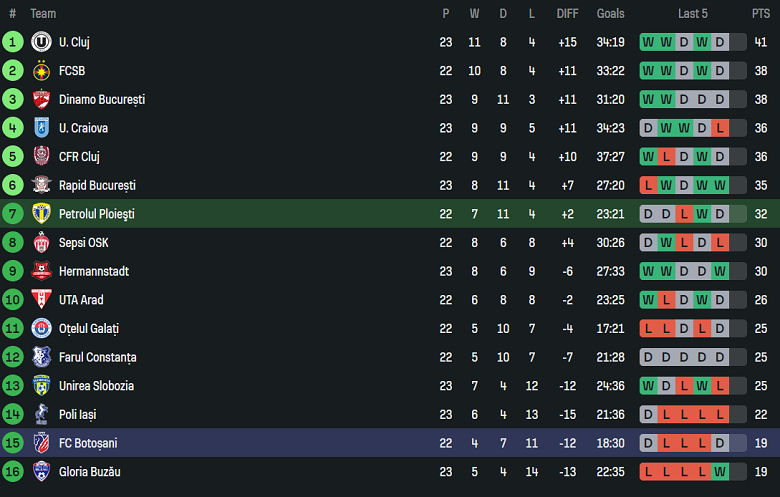780x497 pixels.
Task: Select the FCSB star crest icon
Action: [x=41, y=71]
